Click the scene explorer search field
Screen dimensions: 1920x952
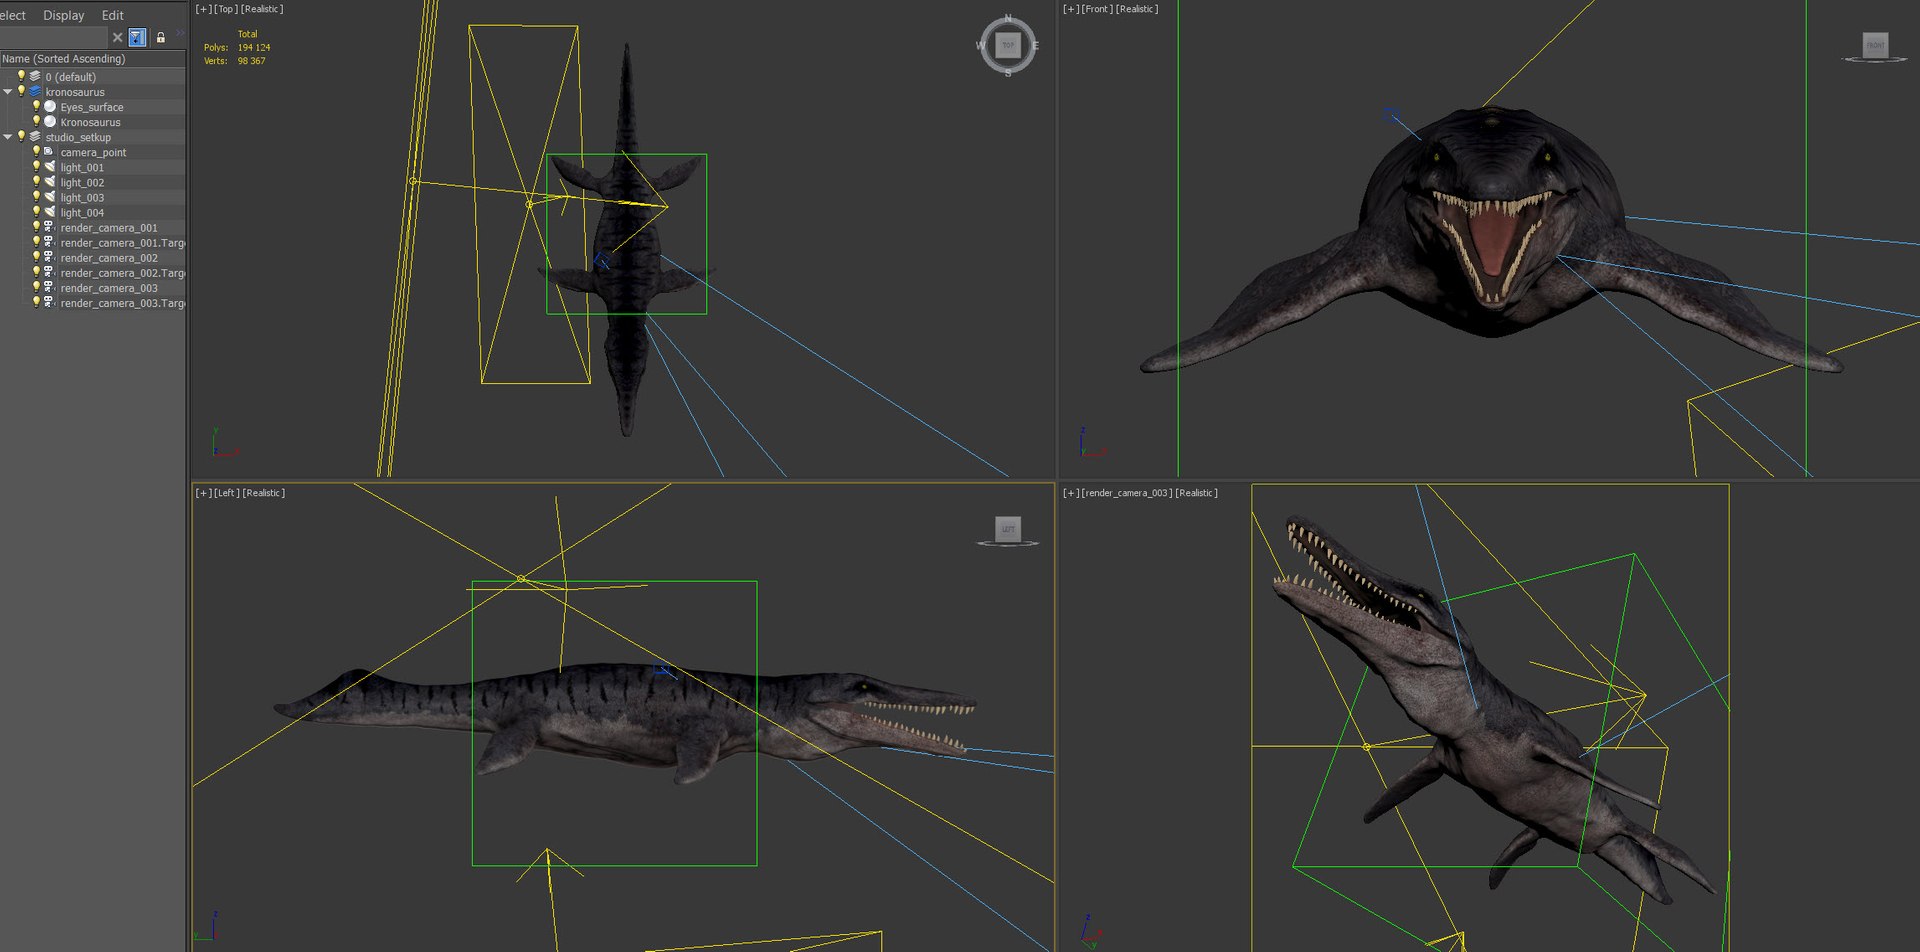(x=53, y=38)
